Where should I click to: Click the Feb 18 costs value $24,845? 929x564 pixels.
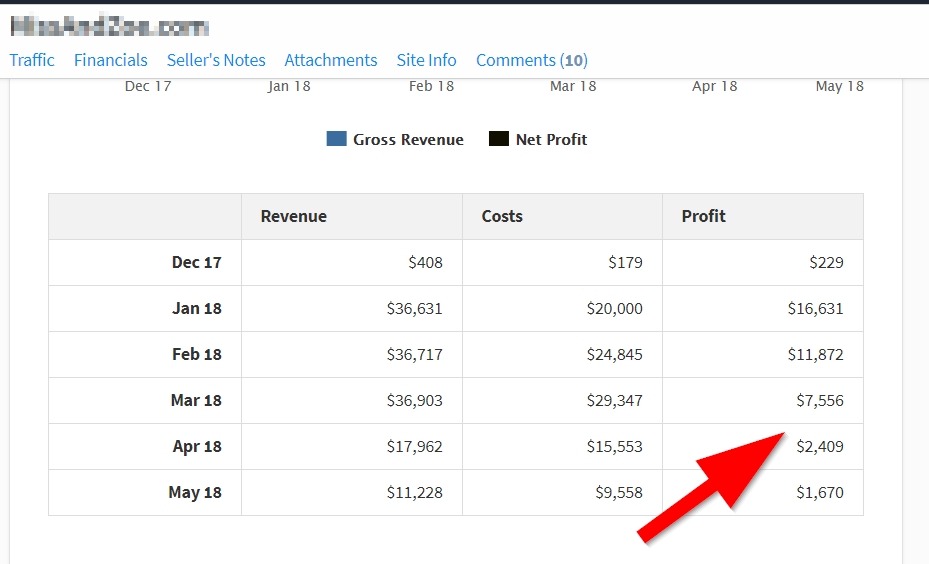[x=614, y=354]
